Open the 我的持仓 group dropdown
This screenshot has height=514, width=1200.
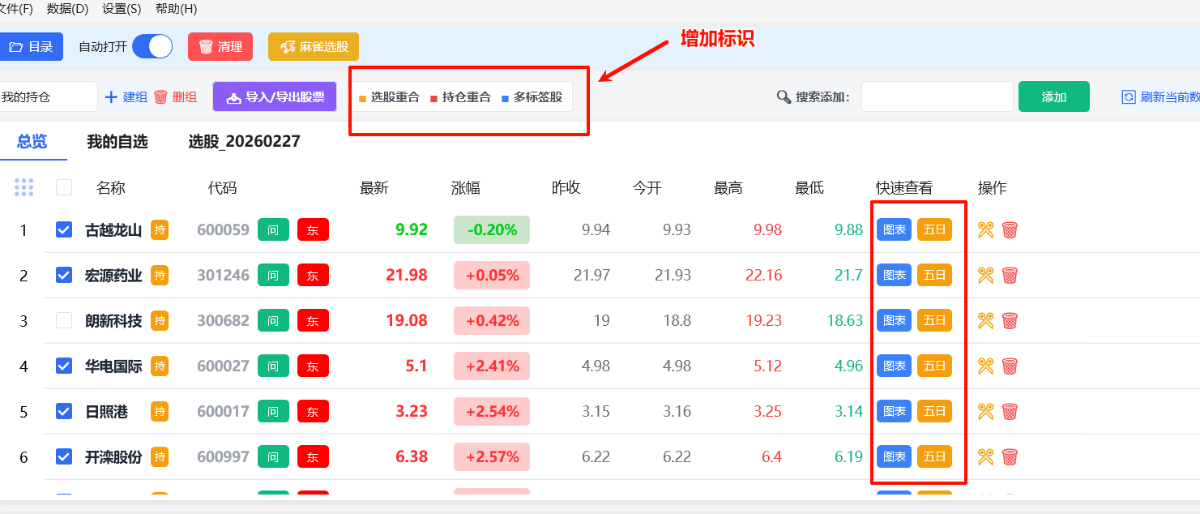click(x=46, y=97)
